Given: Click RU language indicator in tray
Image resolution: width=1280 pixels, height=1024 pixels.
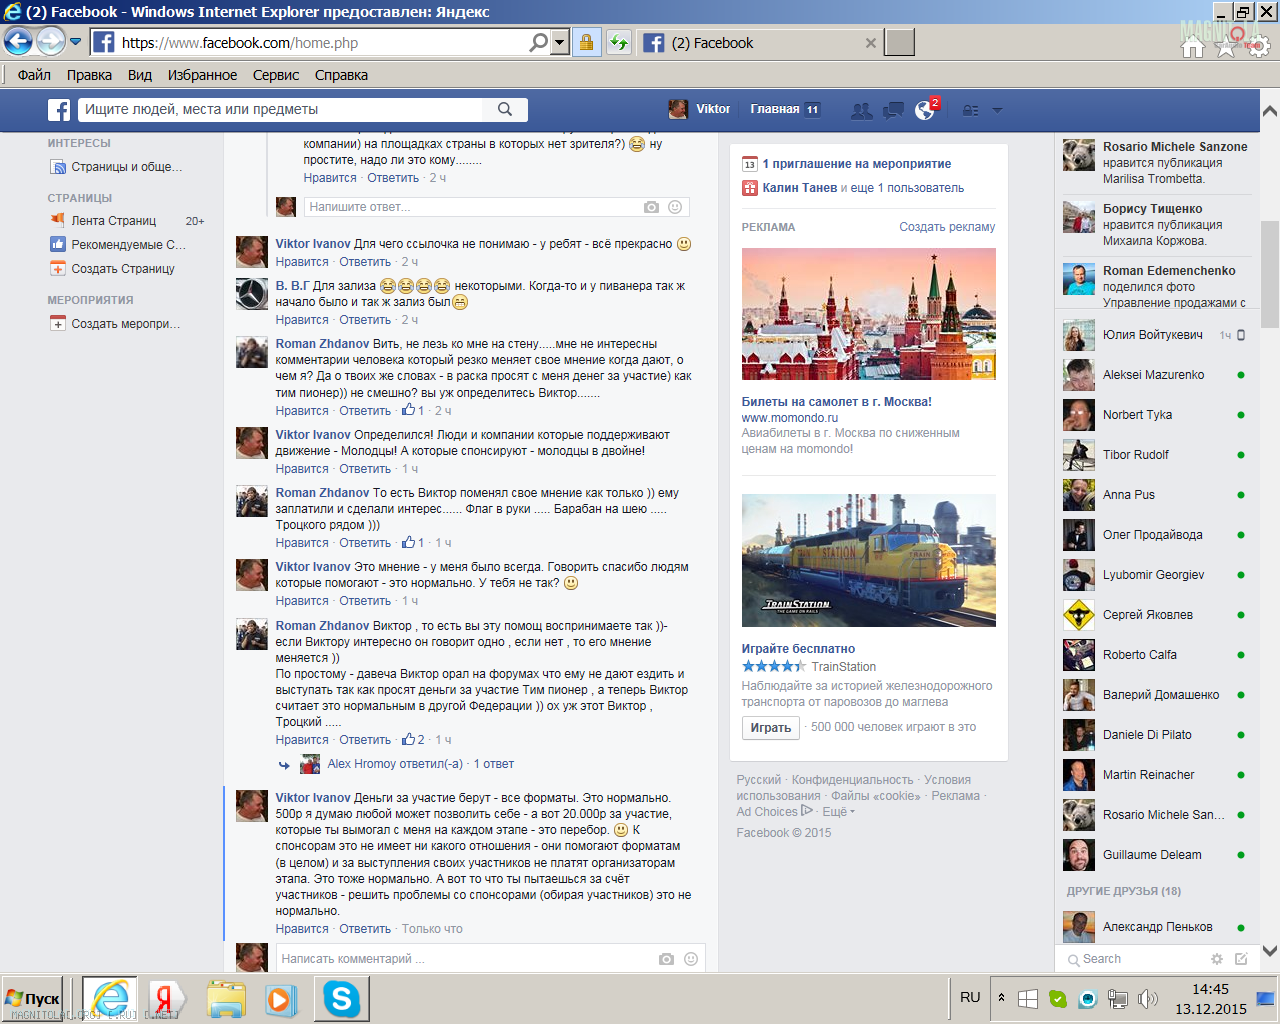Looking at the screenshot, I should [x=970, y=997].
